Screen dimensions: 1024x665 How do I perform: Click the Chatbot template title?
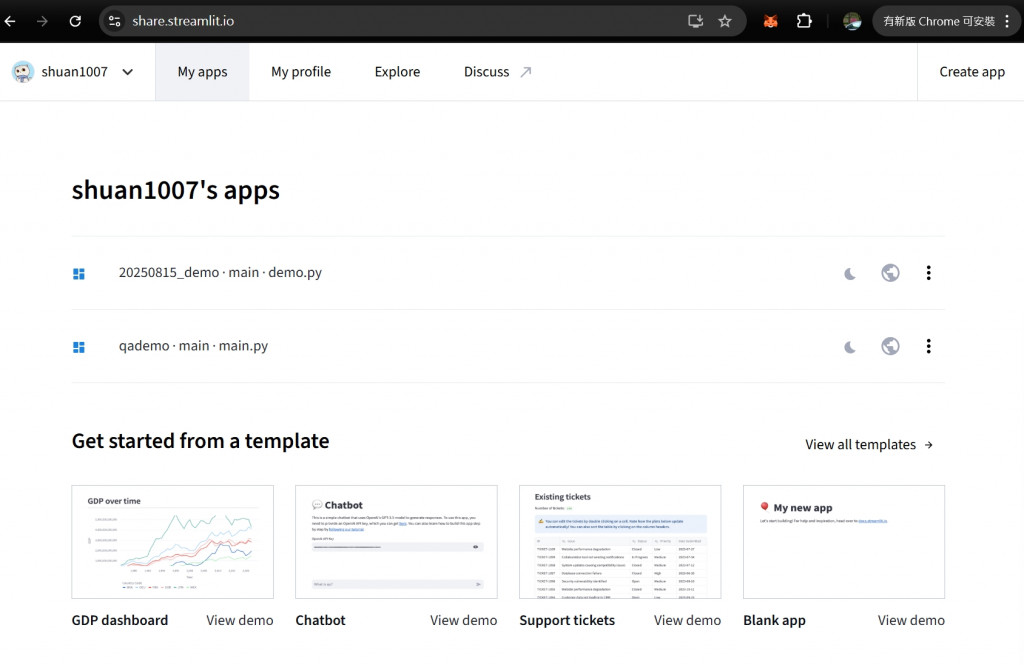tap(320, 620)
